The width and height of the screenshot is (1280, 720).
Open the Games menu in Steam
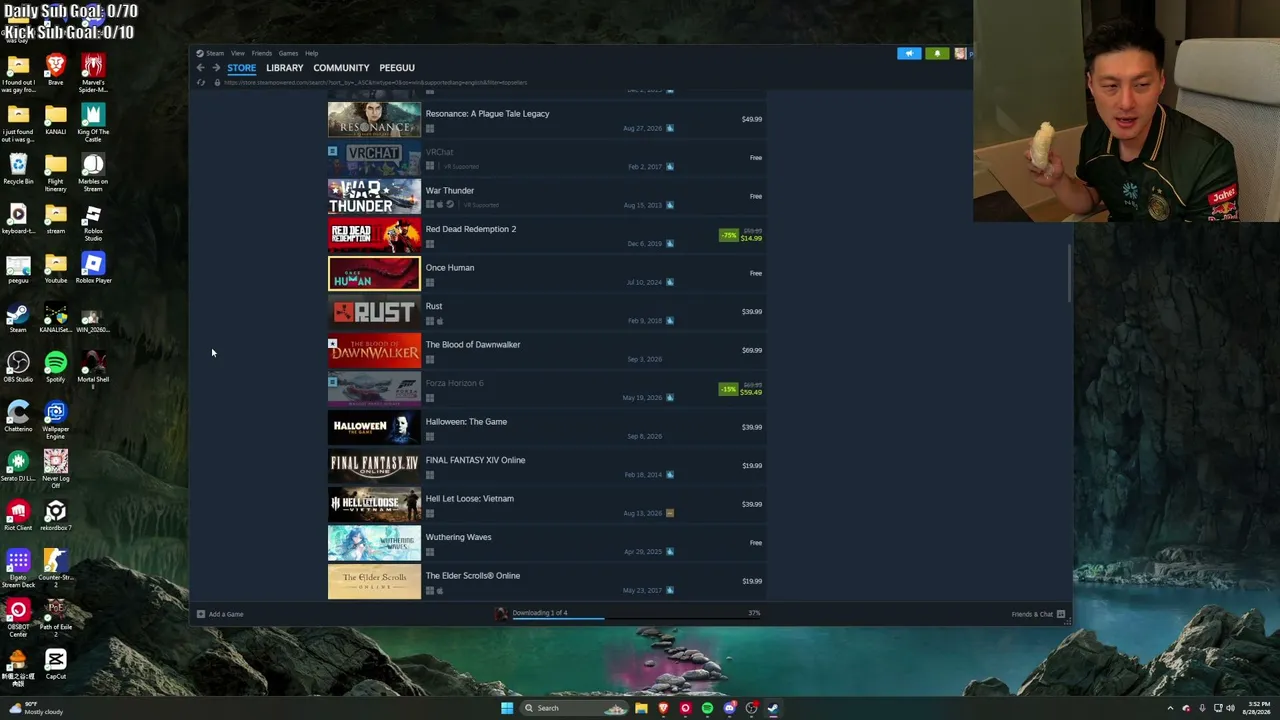288,53
